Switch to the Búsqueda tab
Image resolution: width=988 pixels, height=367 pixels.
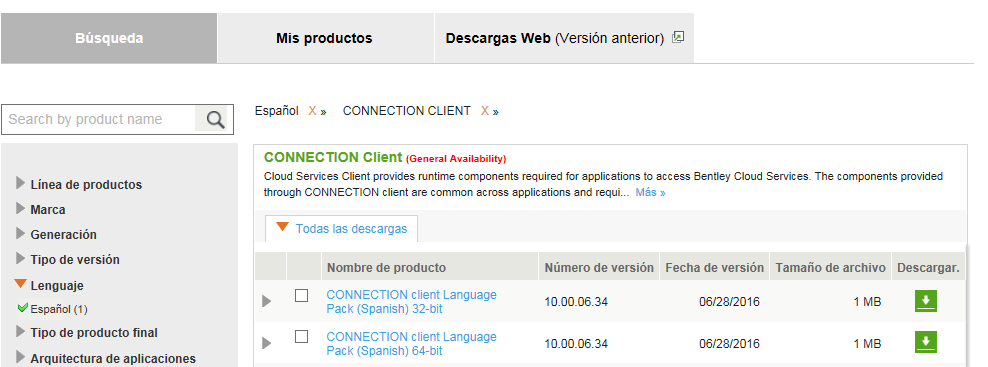[109, 38]
